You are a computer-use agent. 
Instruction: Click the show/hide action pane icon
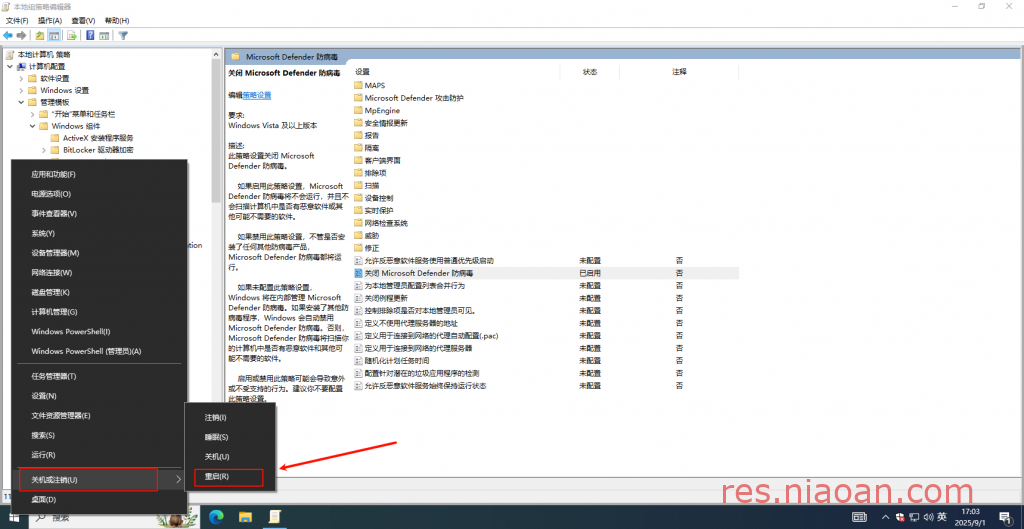[104, 35]
